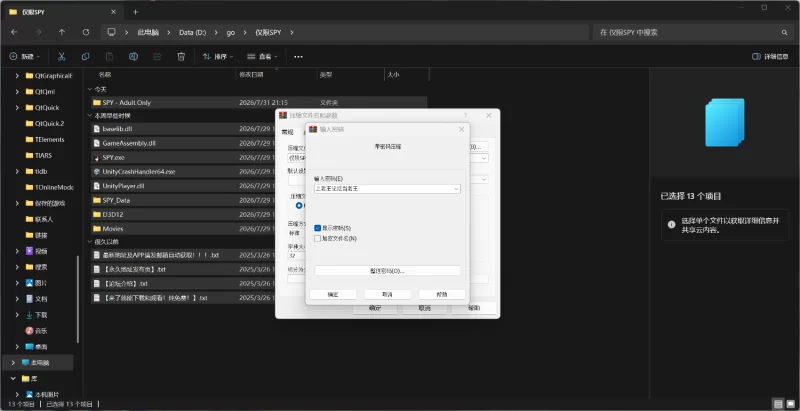Expand the QtQuick folder tree node
Screen dimensions: 800x411
coord(17,108)
